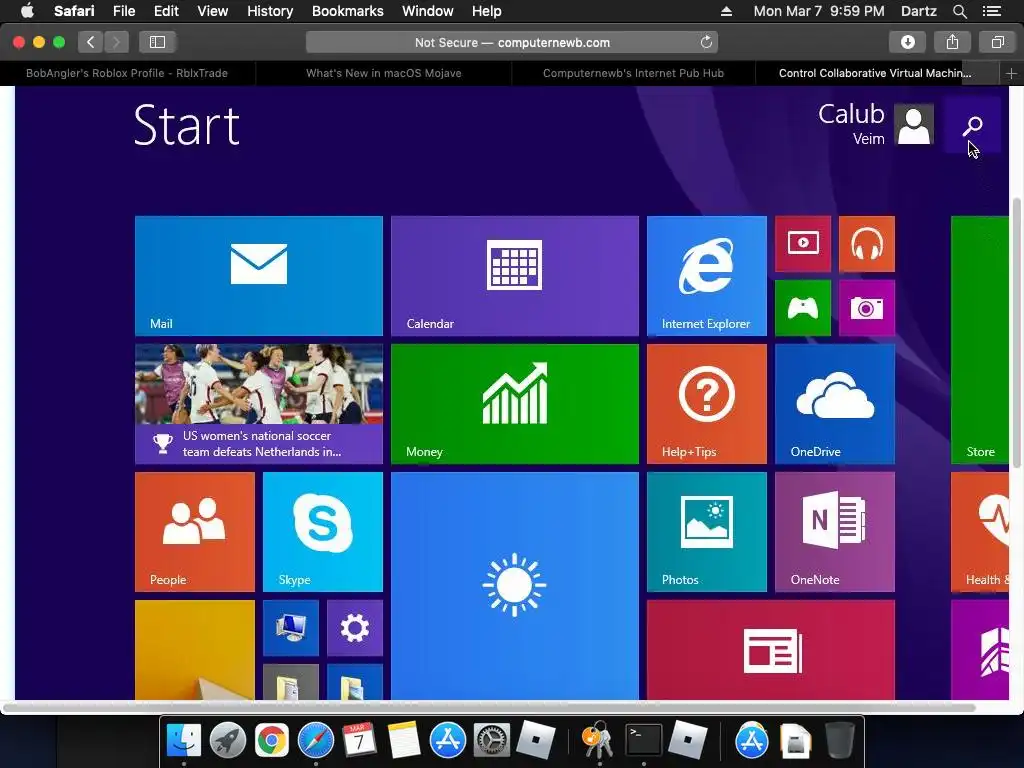Open the Music headphones tile
Screen dimensions: 1024x768
(867, 244)
